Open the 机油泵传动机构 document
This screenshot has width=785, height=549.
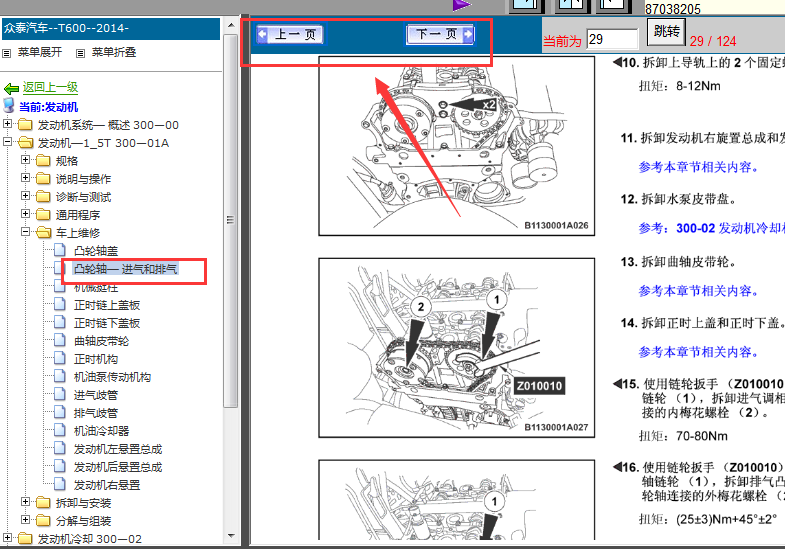coord(112,377)
